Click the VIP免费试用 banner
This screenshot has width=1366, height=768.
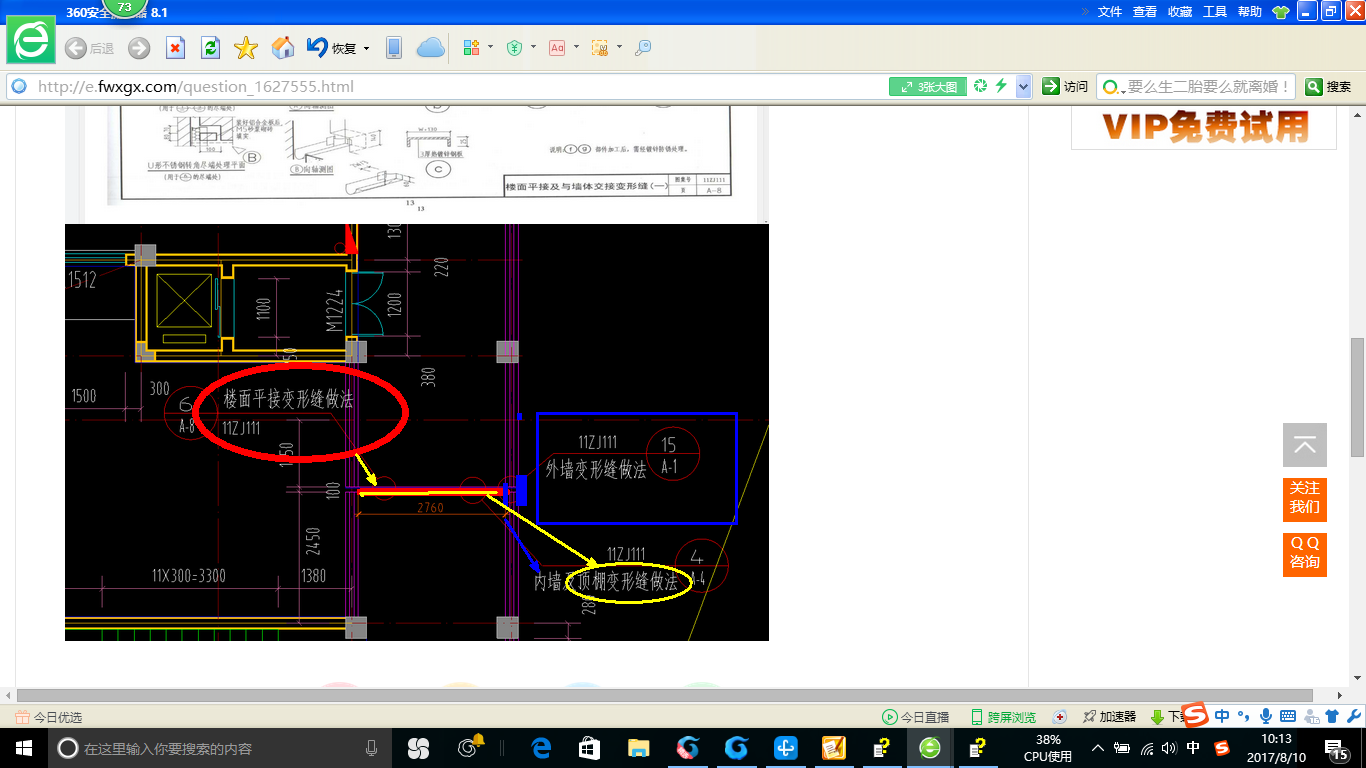tap(1204, 128)
